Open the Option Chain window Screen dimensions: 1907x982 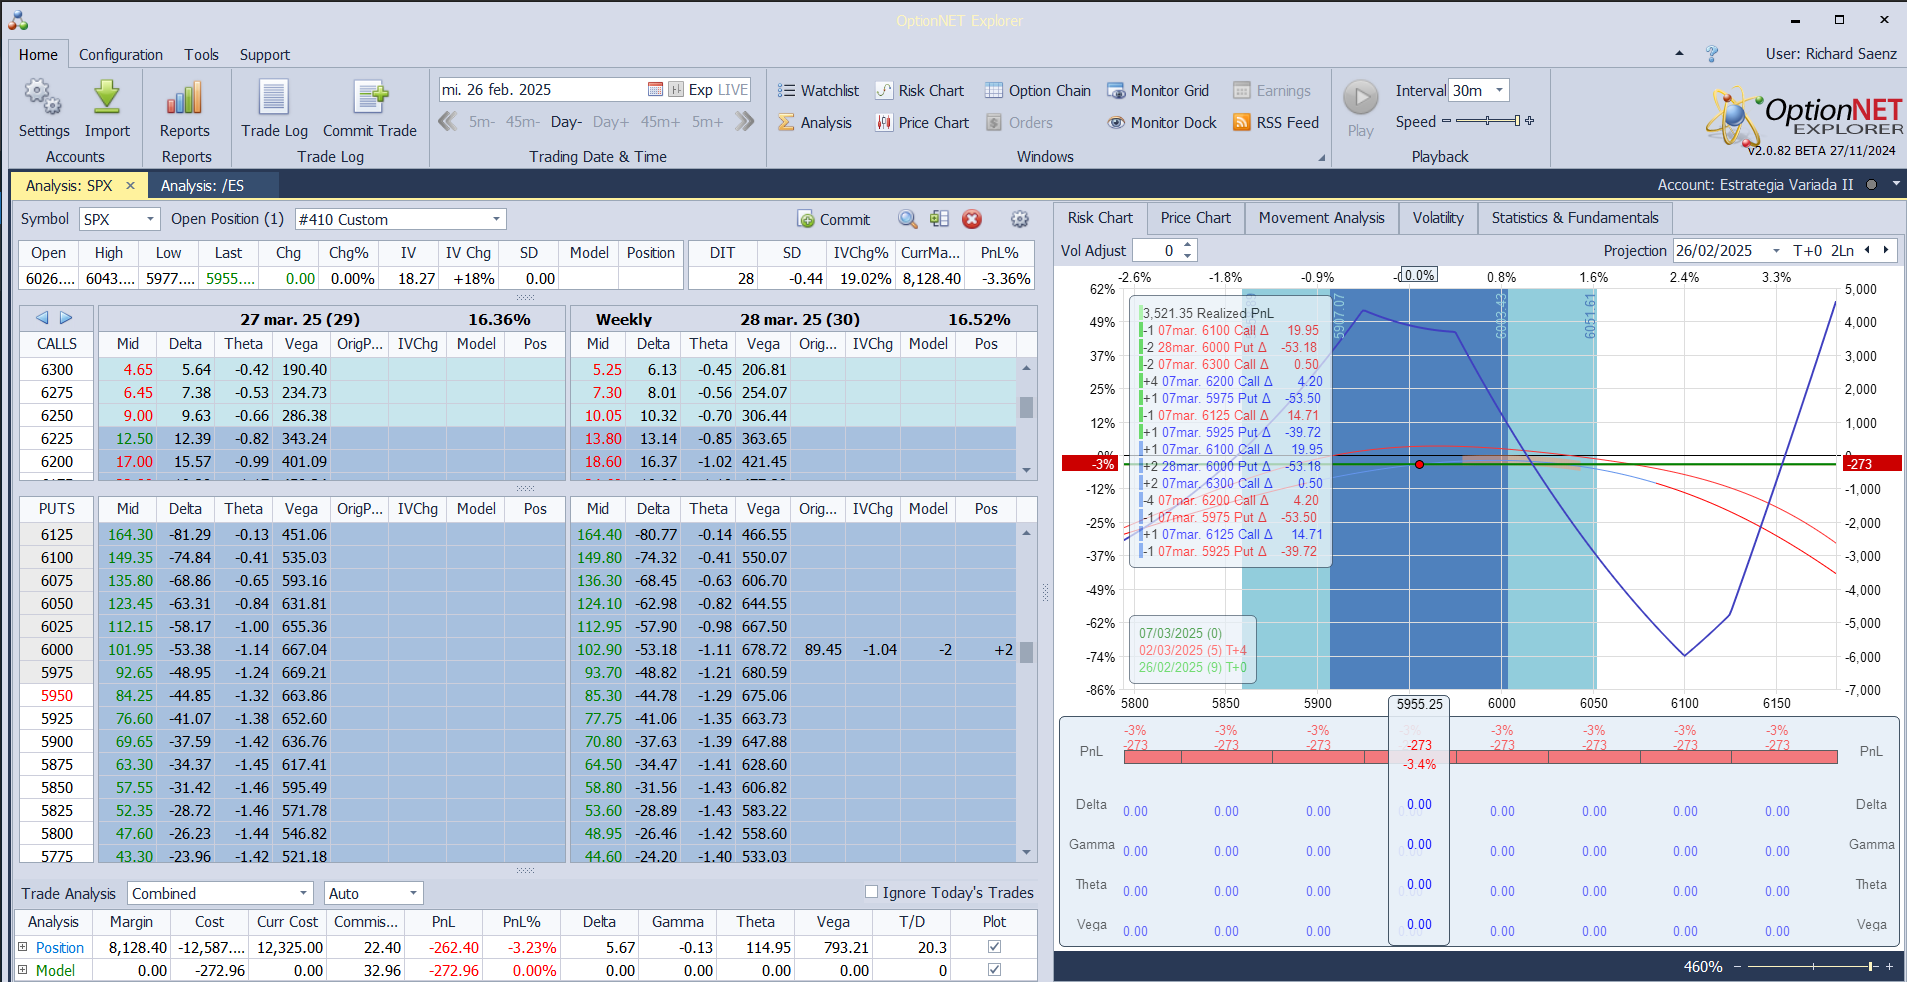click(1038, 91)
